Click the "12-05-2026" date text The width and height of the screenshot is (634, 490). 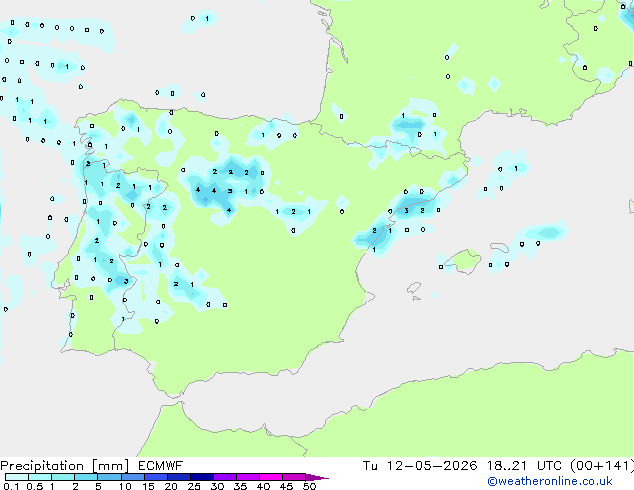(432, 466)
